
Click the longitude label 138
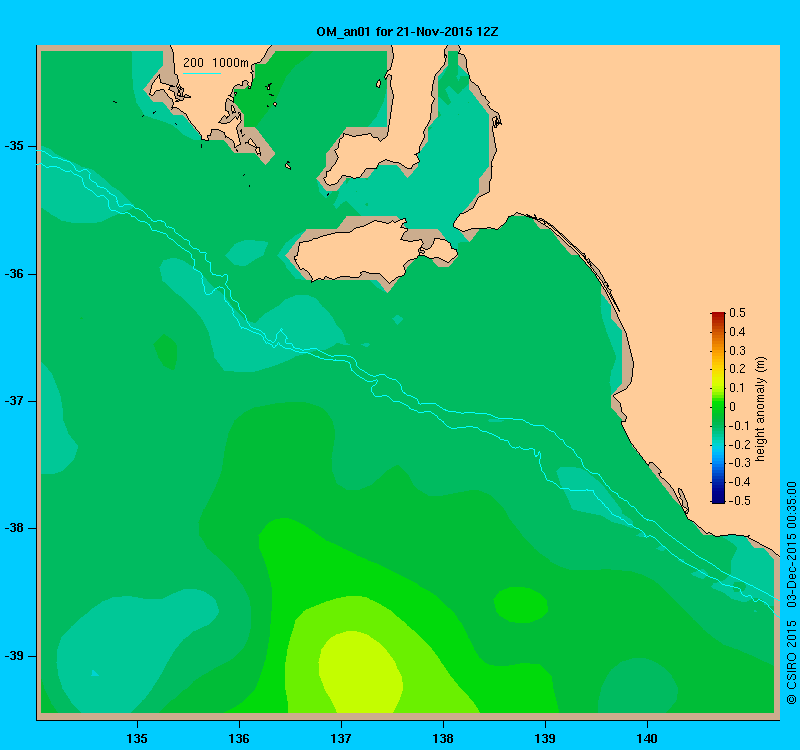click(x=443, y=738)
